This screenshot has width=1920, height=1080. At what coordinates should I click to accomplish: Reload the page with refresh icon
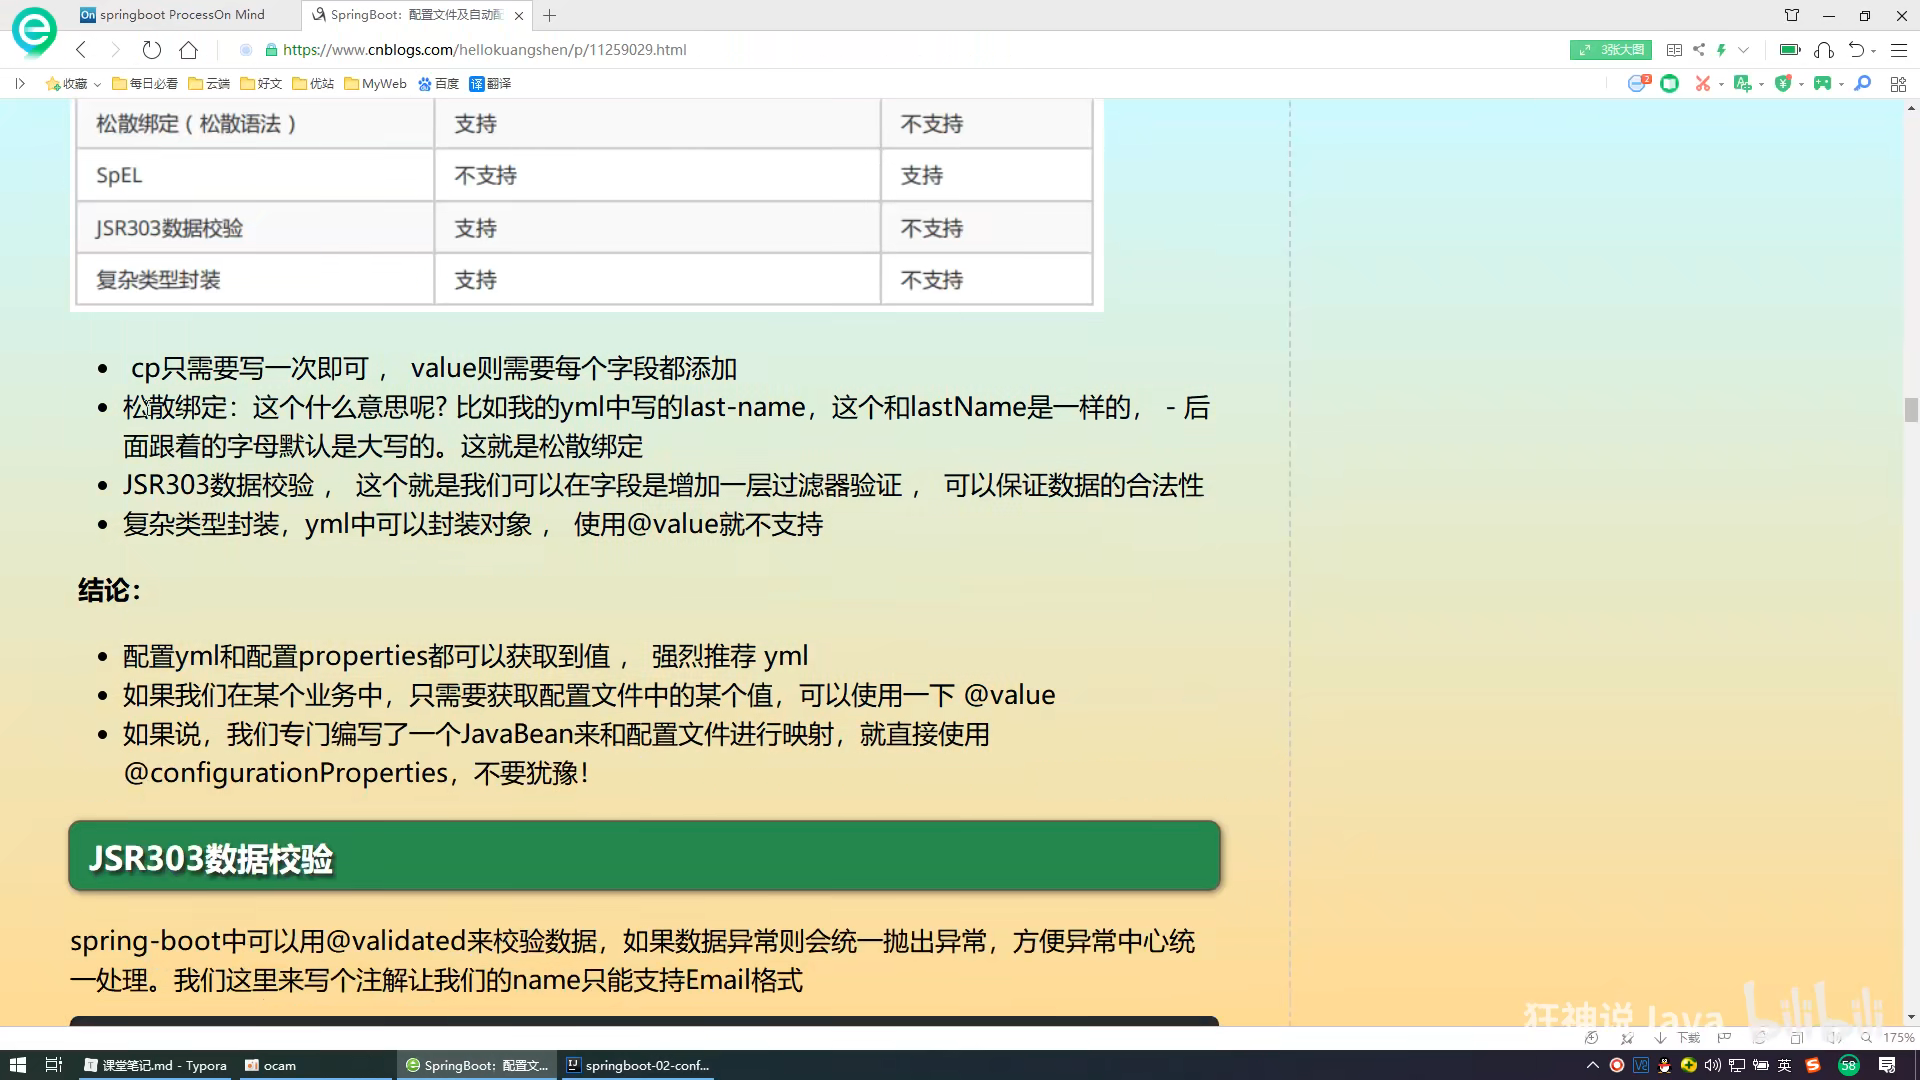151,50
